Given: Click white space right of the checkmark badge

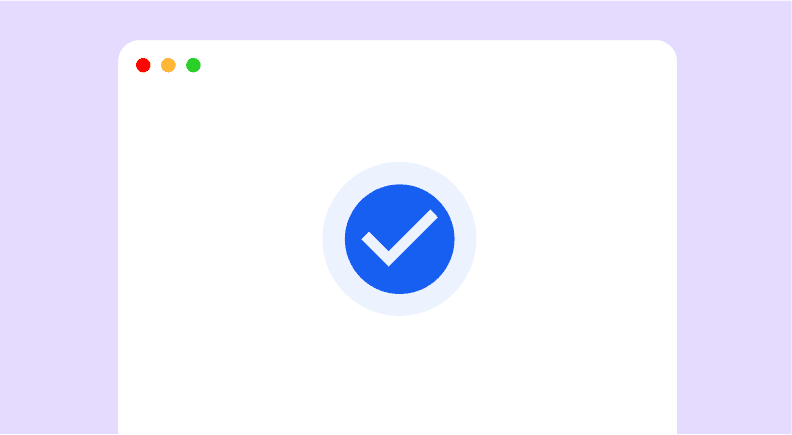Looking at the screenshot, I should tap(576, 239).
